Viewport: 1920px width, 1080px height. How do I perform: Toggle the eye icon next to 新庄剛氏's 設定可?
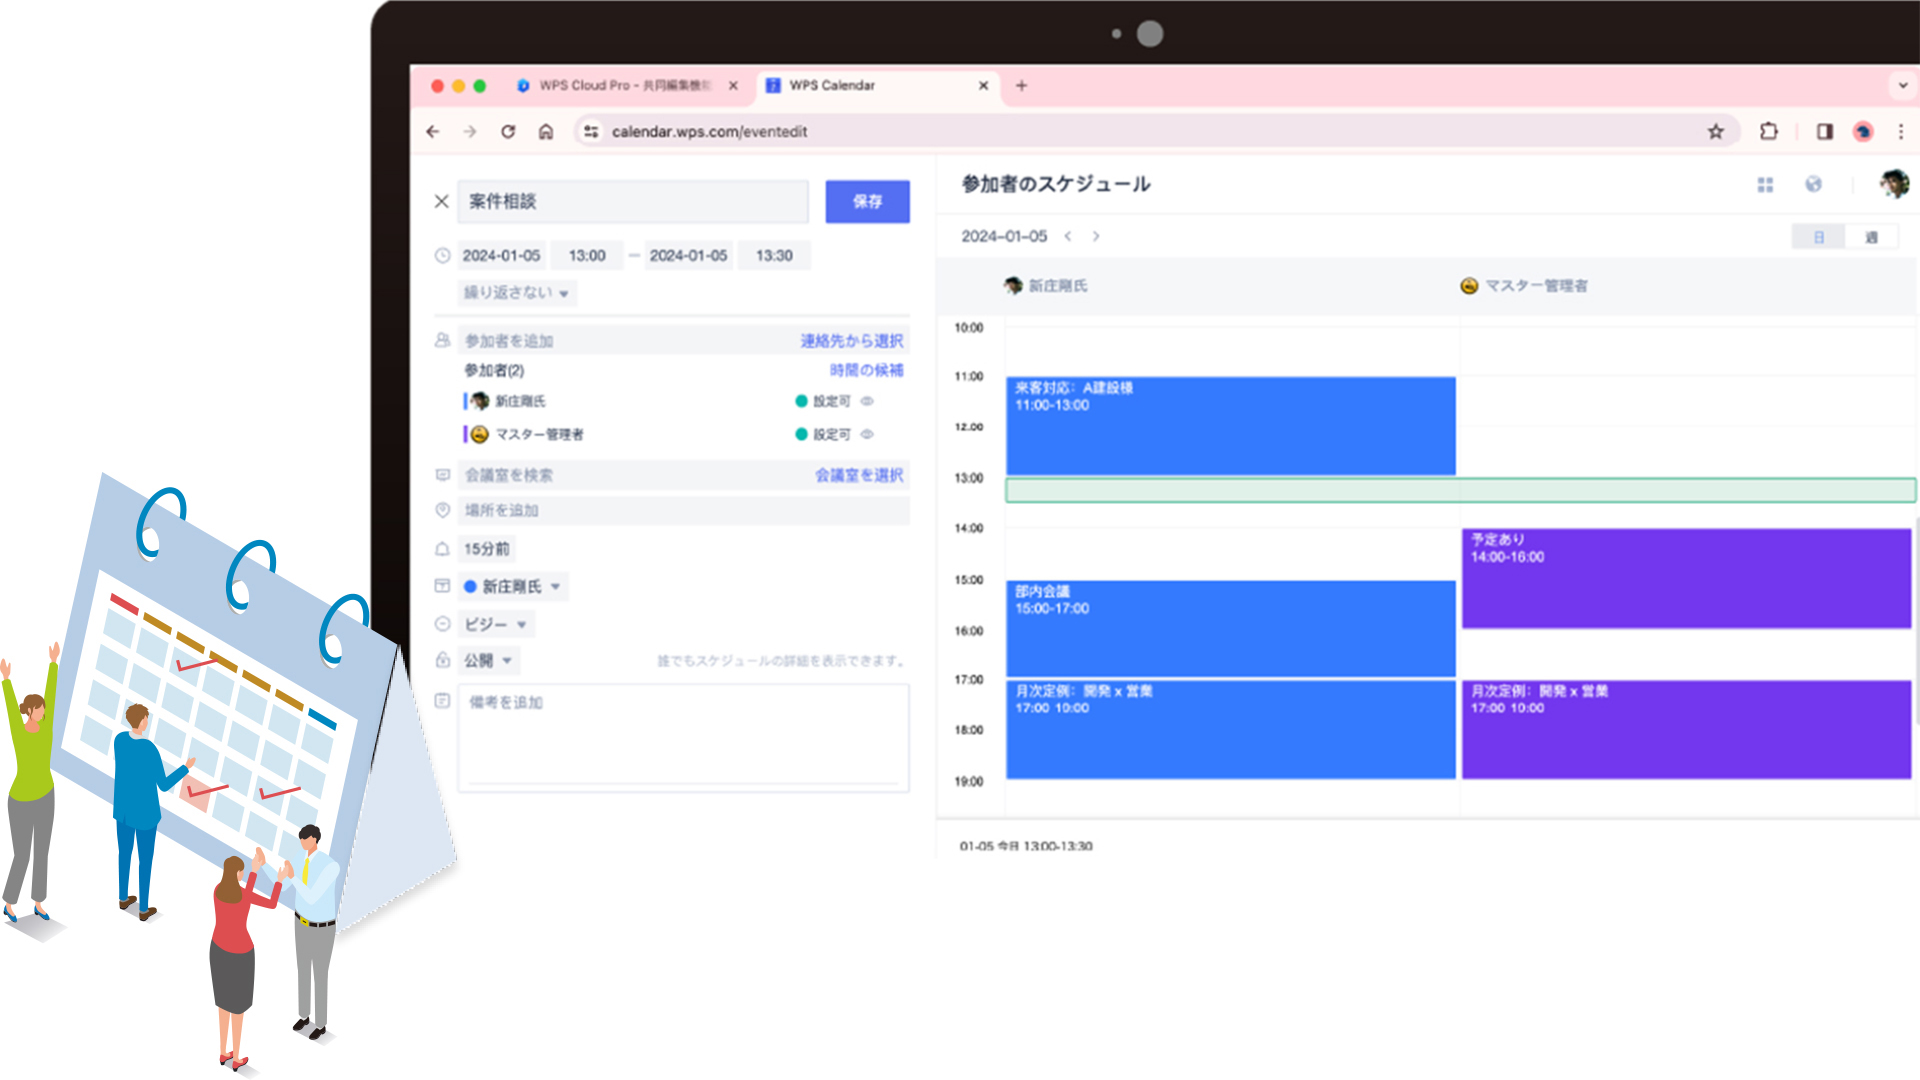[866, 401]
